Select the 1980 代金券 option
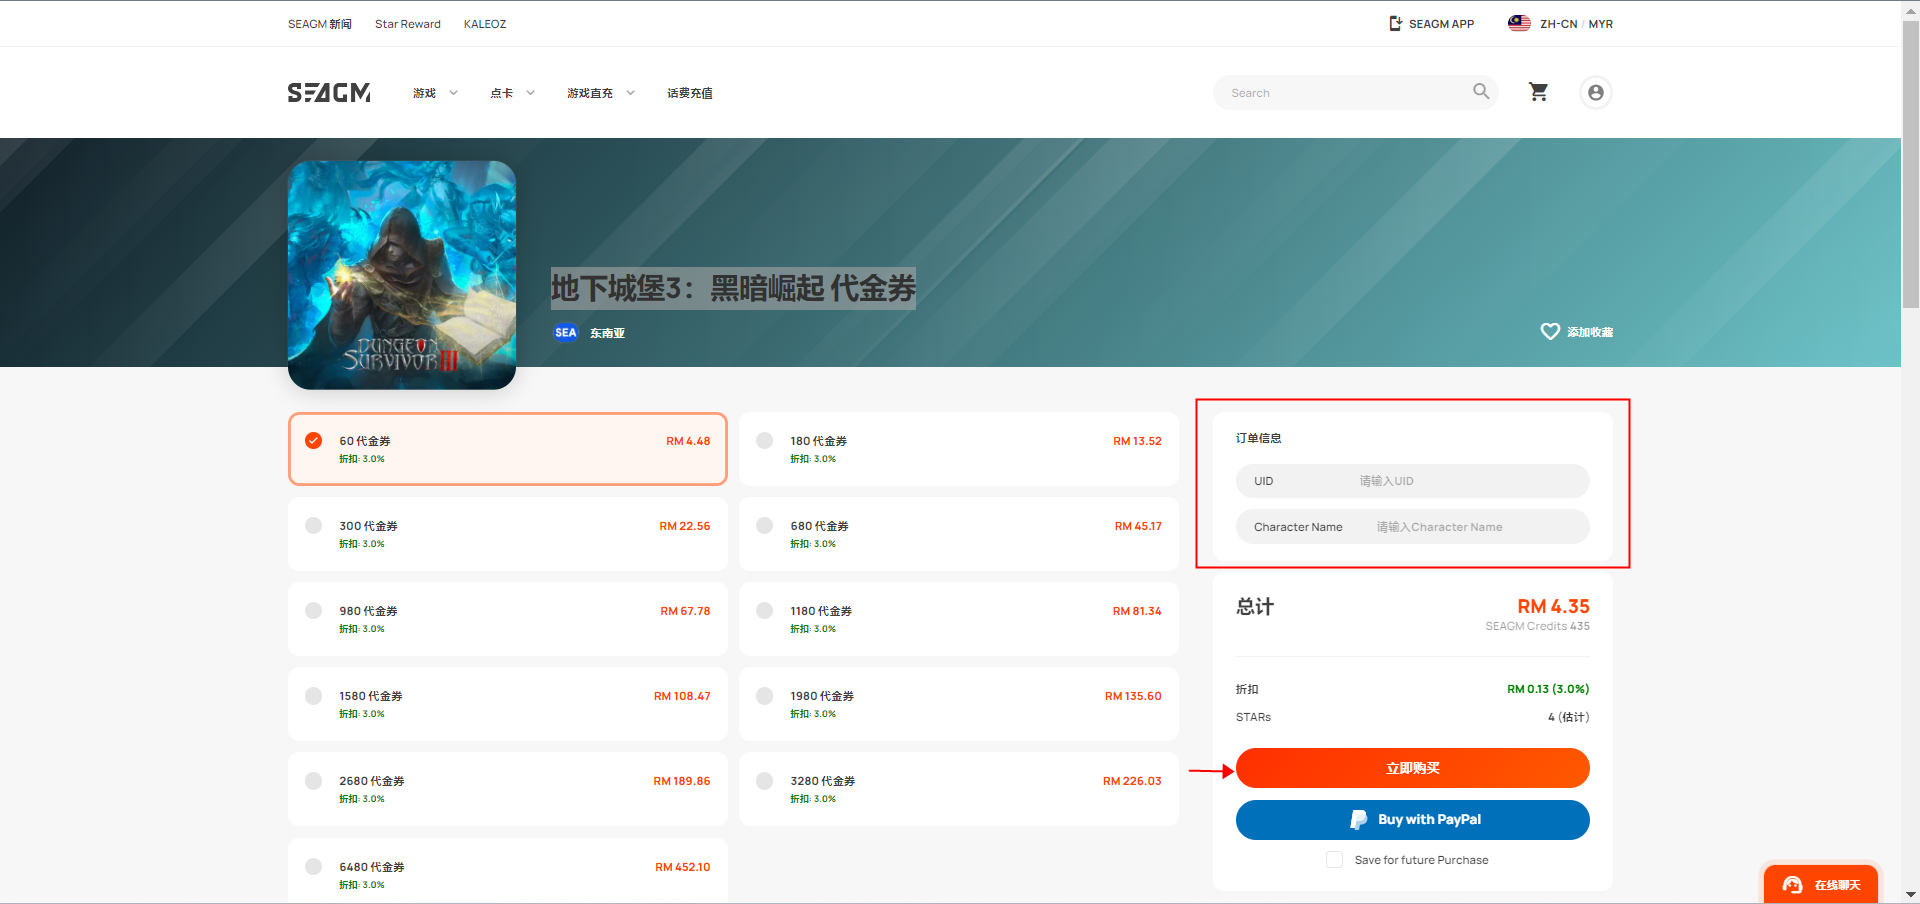 959,704
